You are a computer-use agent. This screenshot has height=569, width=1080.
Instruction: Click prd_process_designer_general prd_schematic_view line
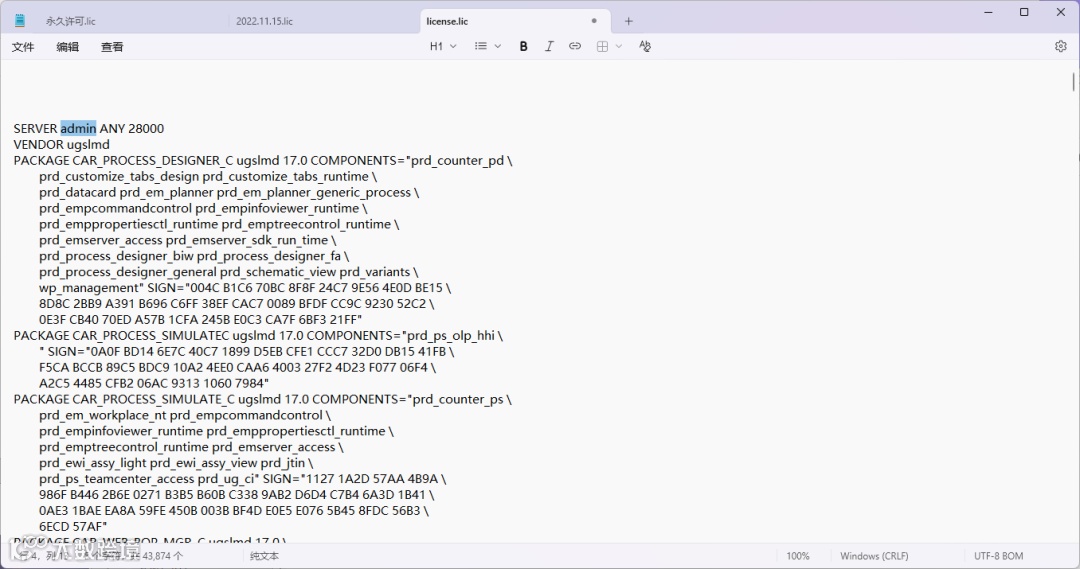tap(228, 271)
